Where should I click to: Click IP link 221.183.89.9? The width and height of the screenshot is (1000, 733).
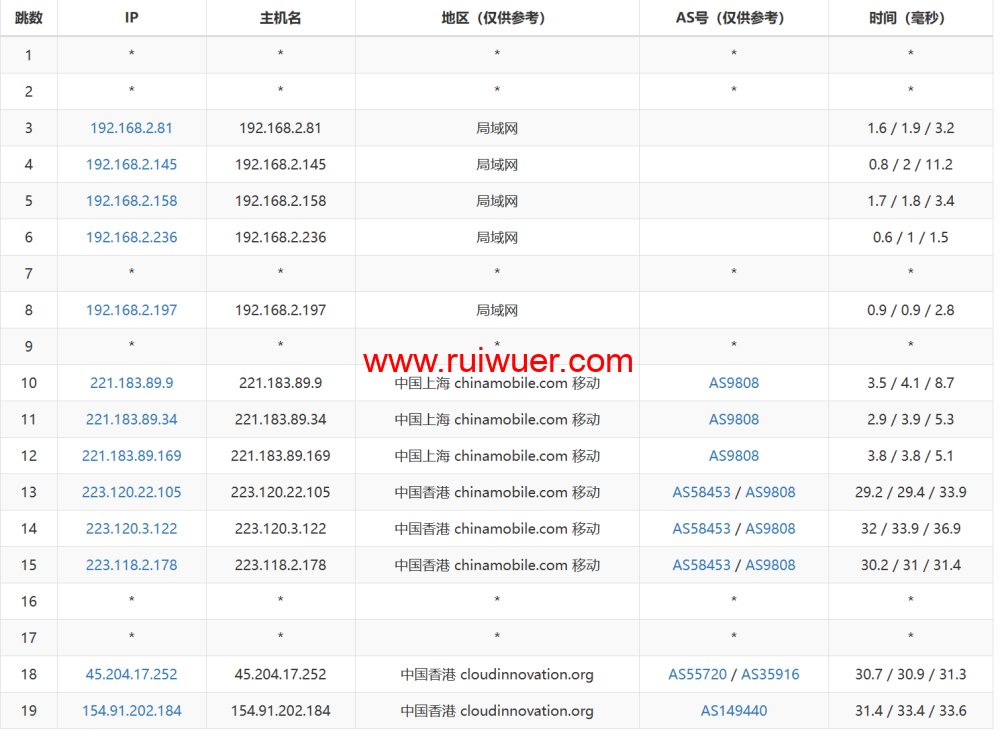point(131,383)
